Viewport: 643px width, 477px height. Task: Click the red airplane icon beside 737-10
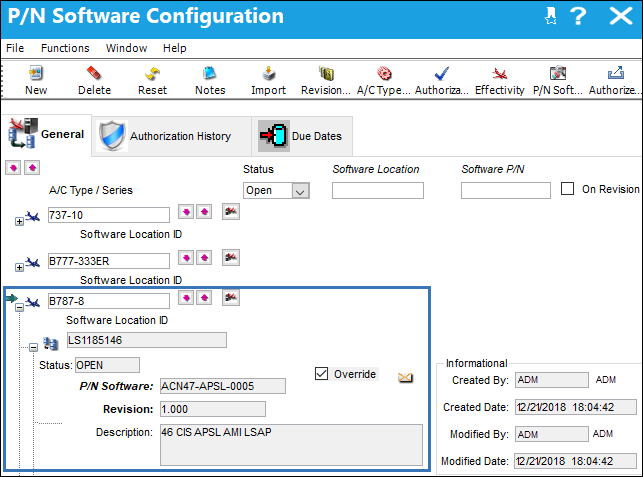(231, 211)
